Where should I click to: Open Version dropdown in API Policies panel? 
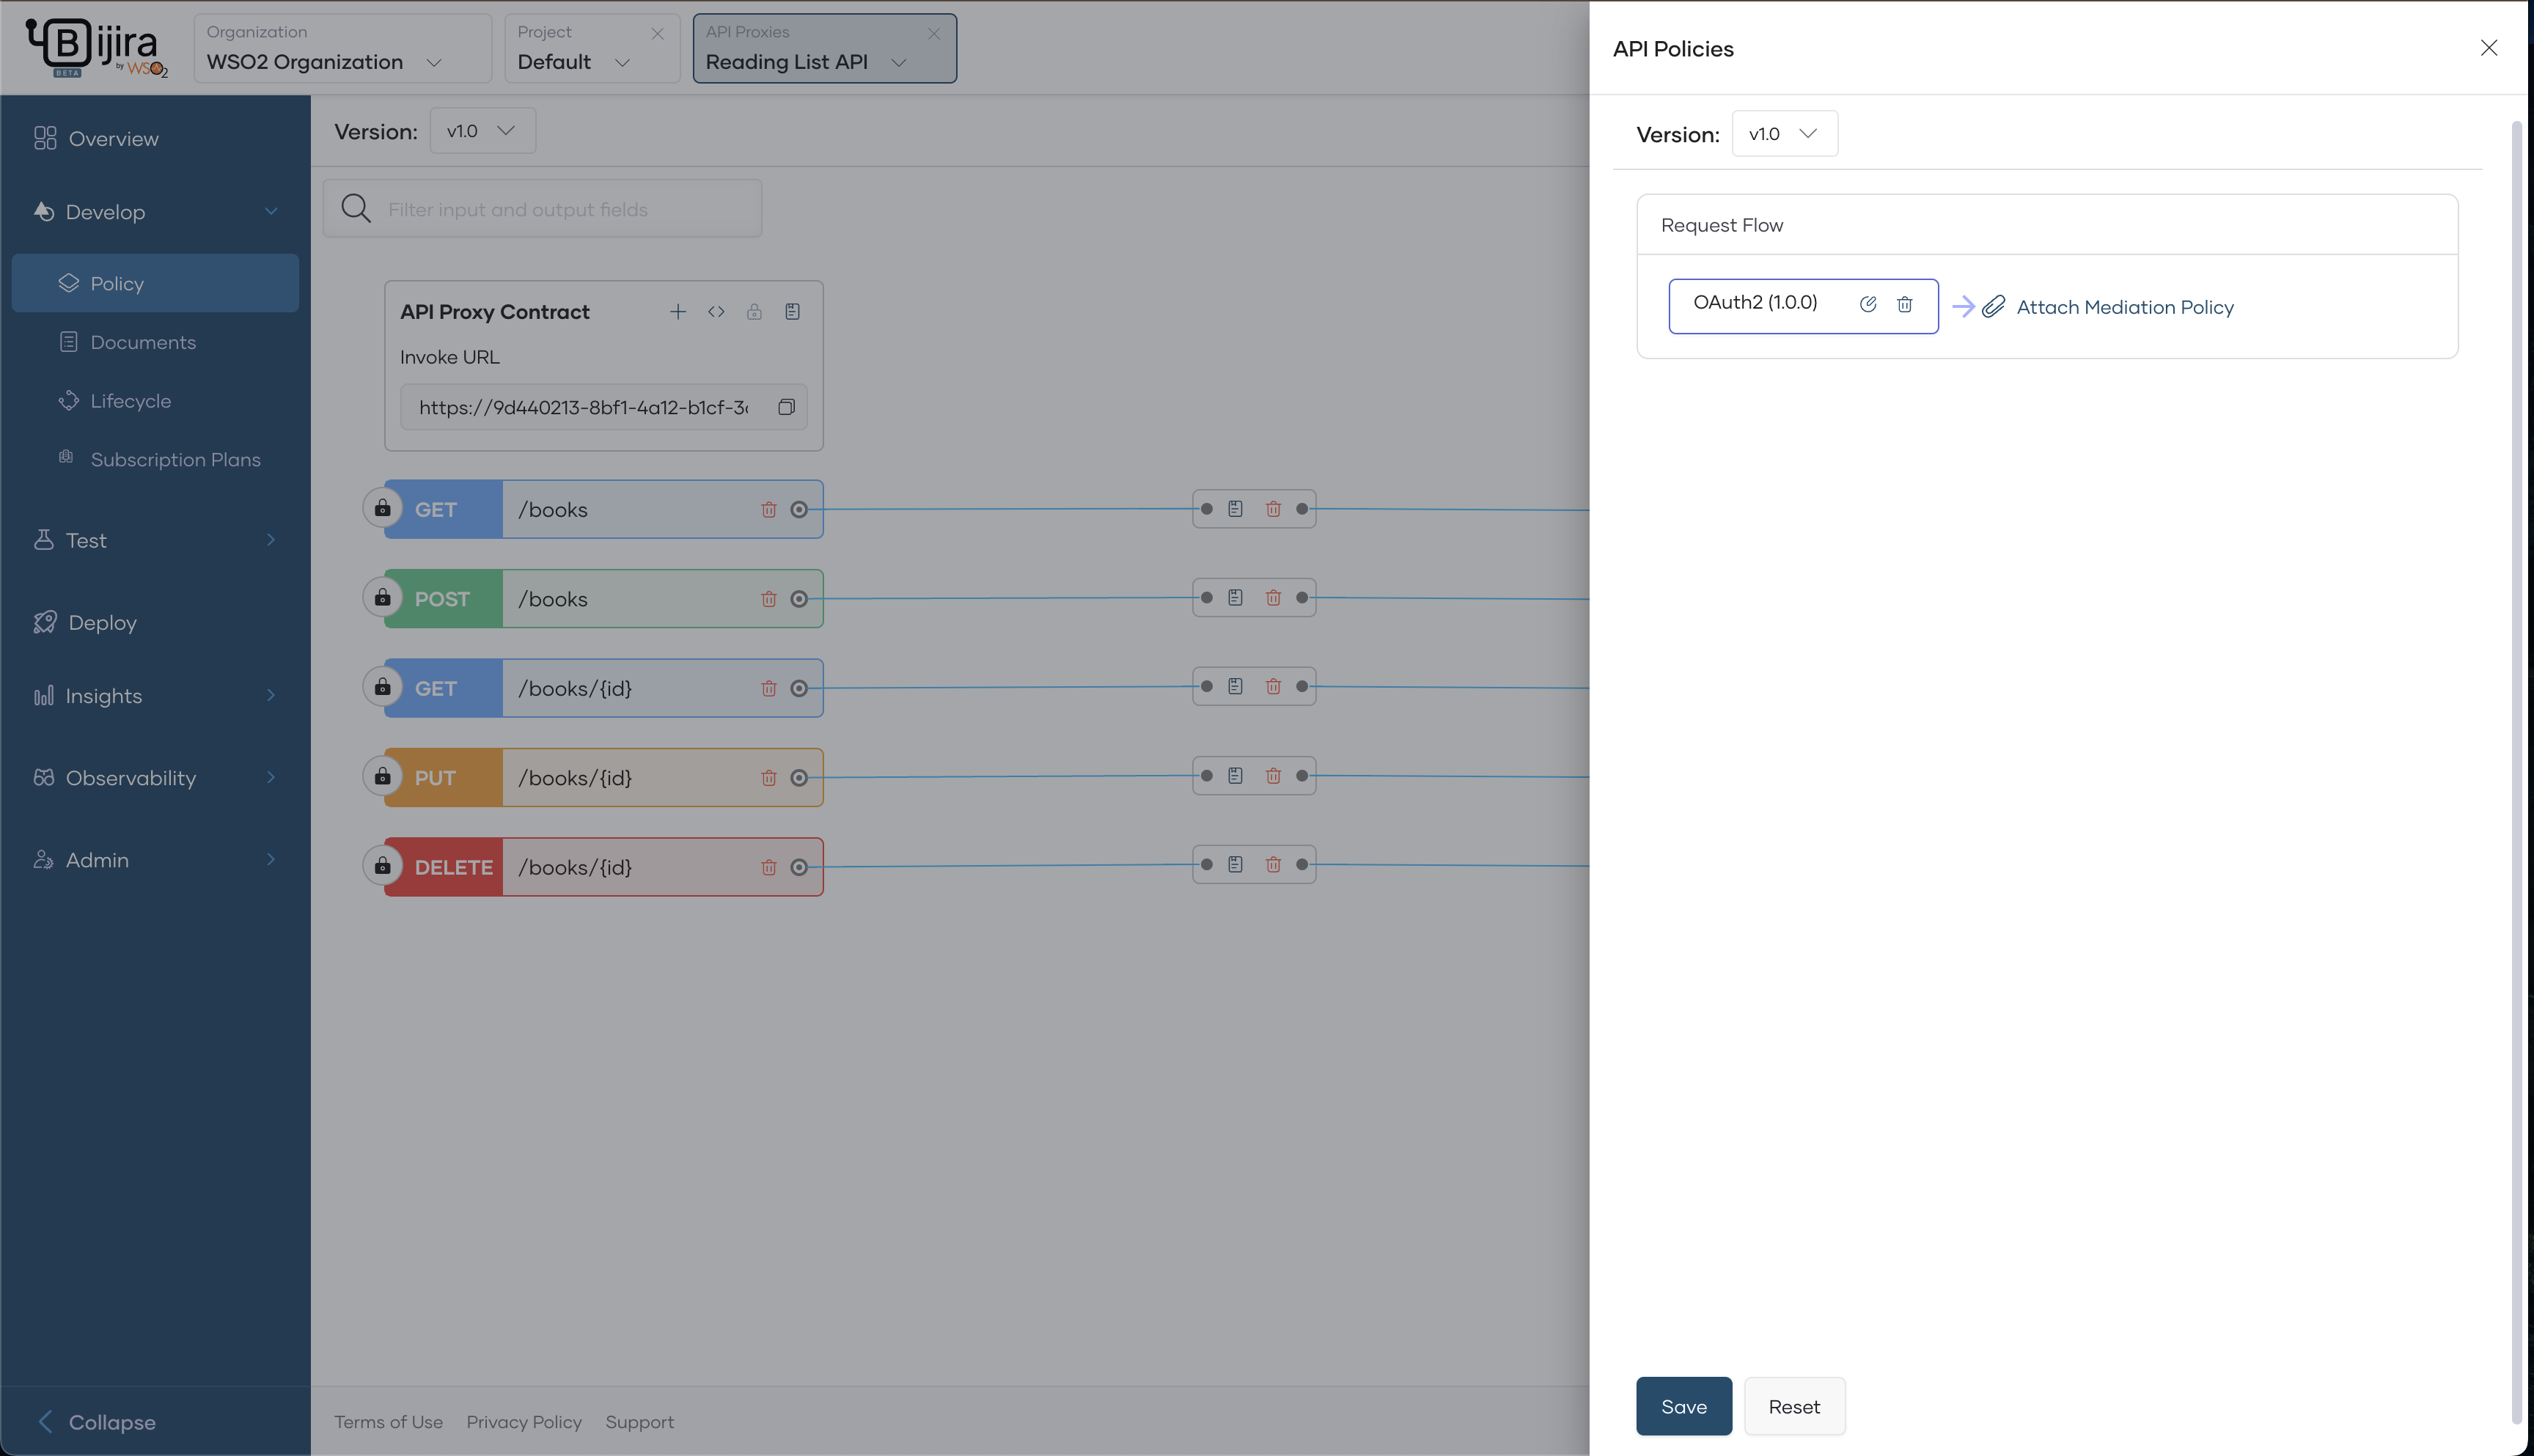pyautogui.click(x=1784, y=134)
